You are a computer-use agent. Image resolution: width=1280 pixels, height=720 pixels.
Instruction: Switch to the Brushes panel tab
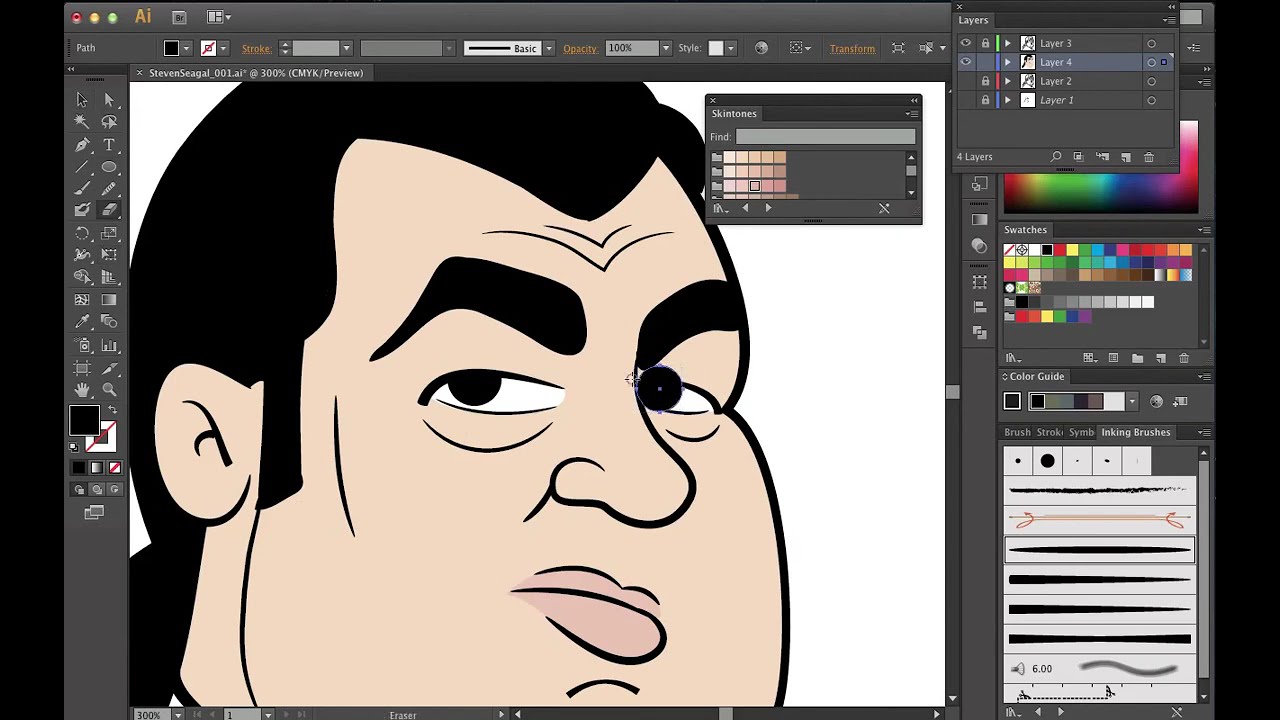[1017, 432]
